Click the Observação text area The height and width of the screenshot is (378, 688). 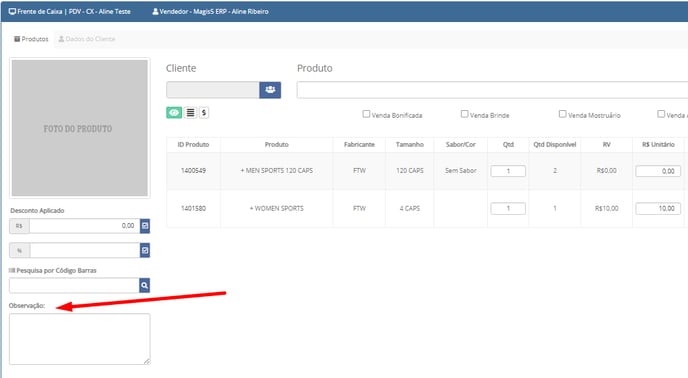click(x=79, y=339)
